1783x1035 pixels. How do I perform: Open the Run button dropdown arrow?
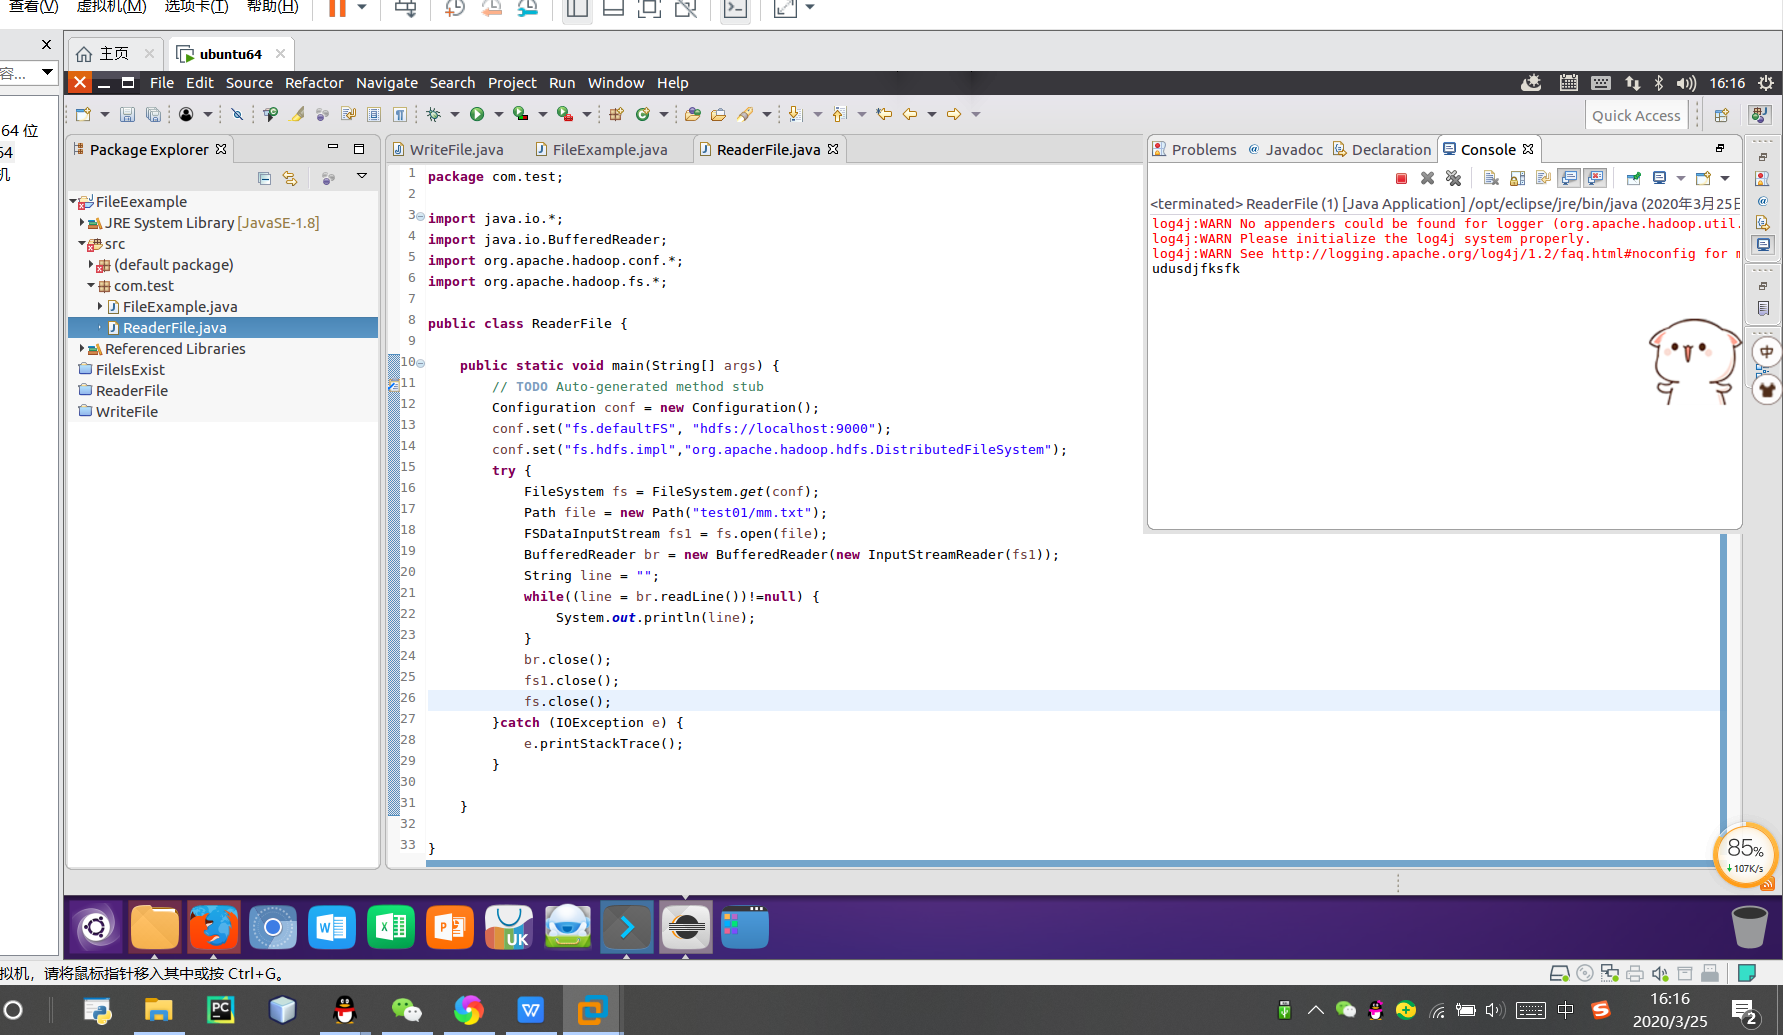click(x=498, y=114)
